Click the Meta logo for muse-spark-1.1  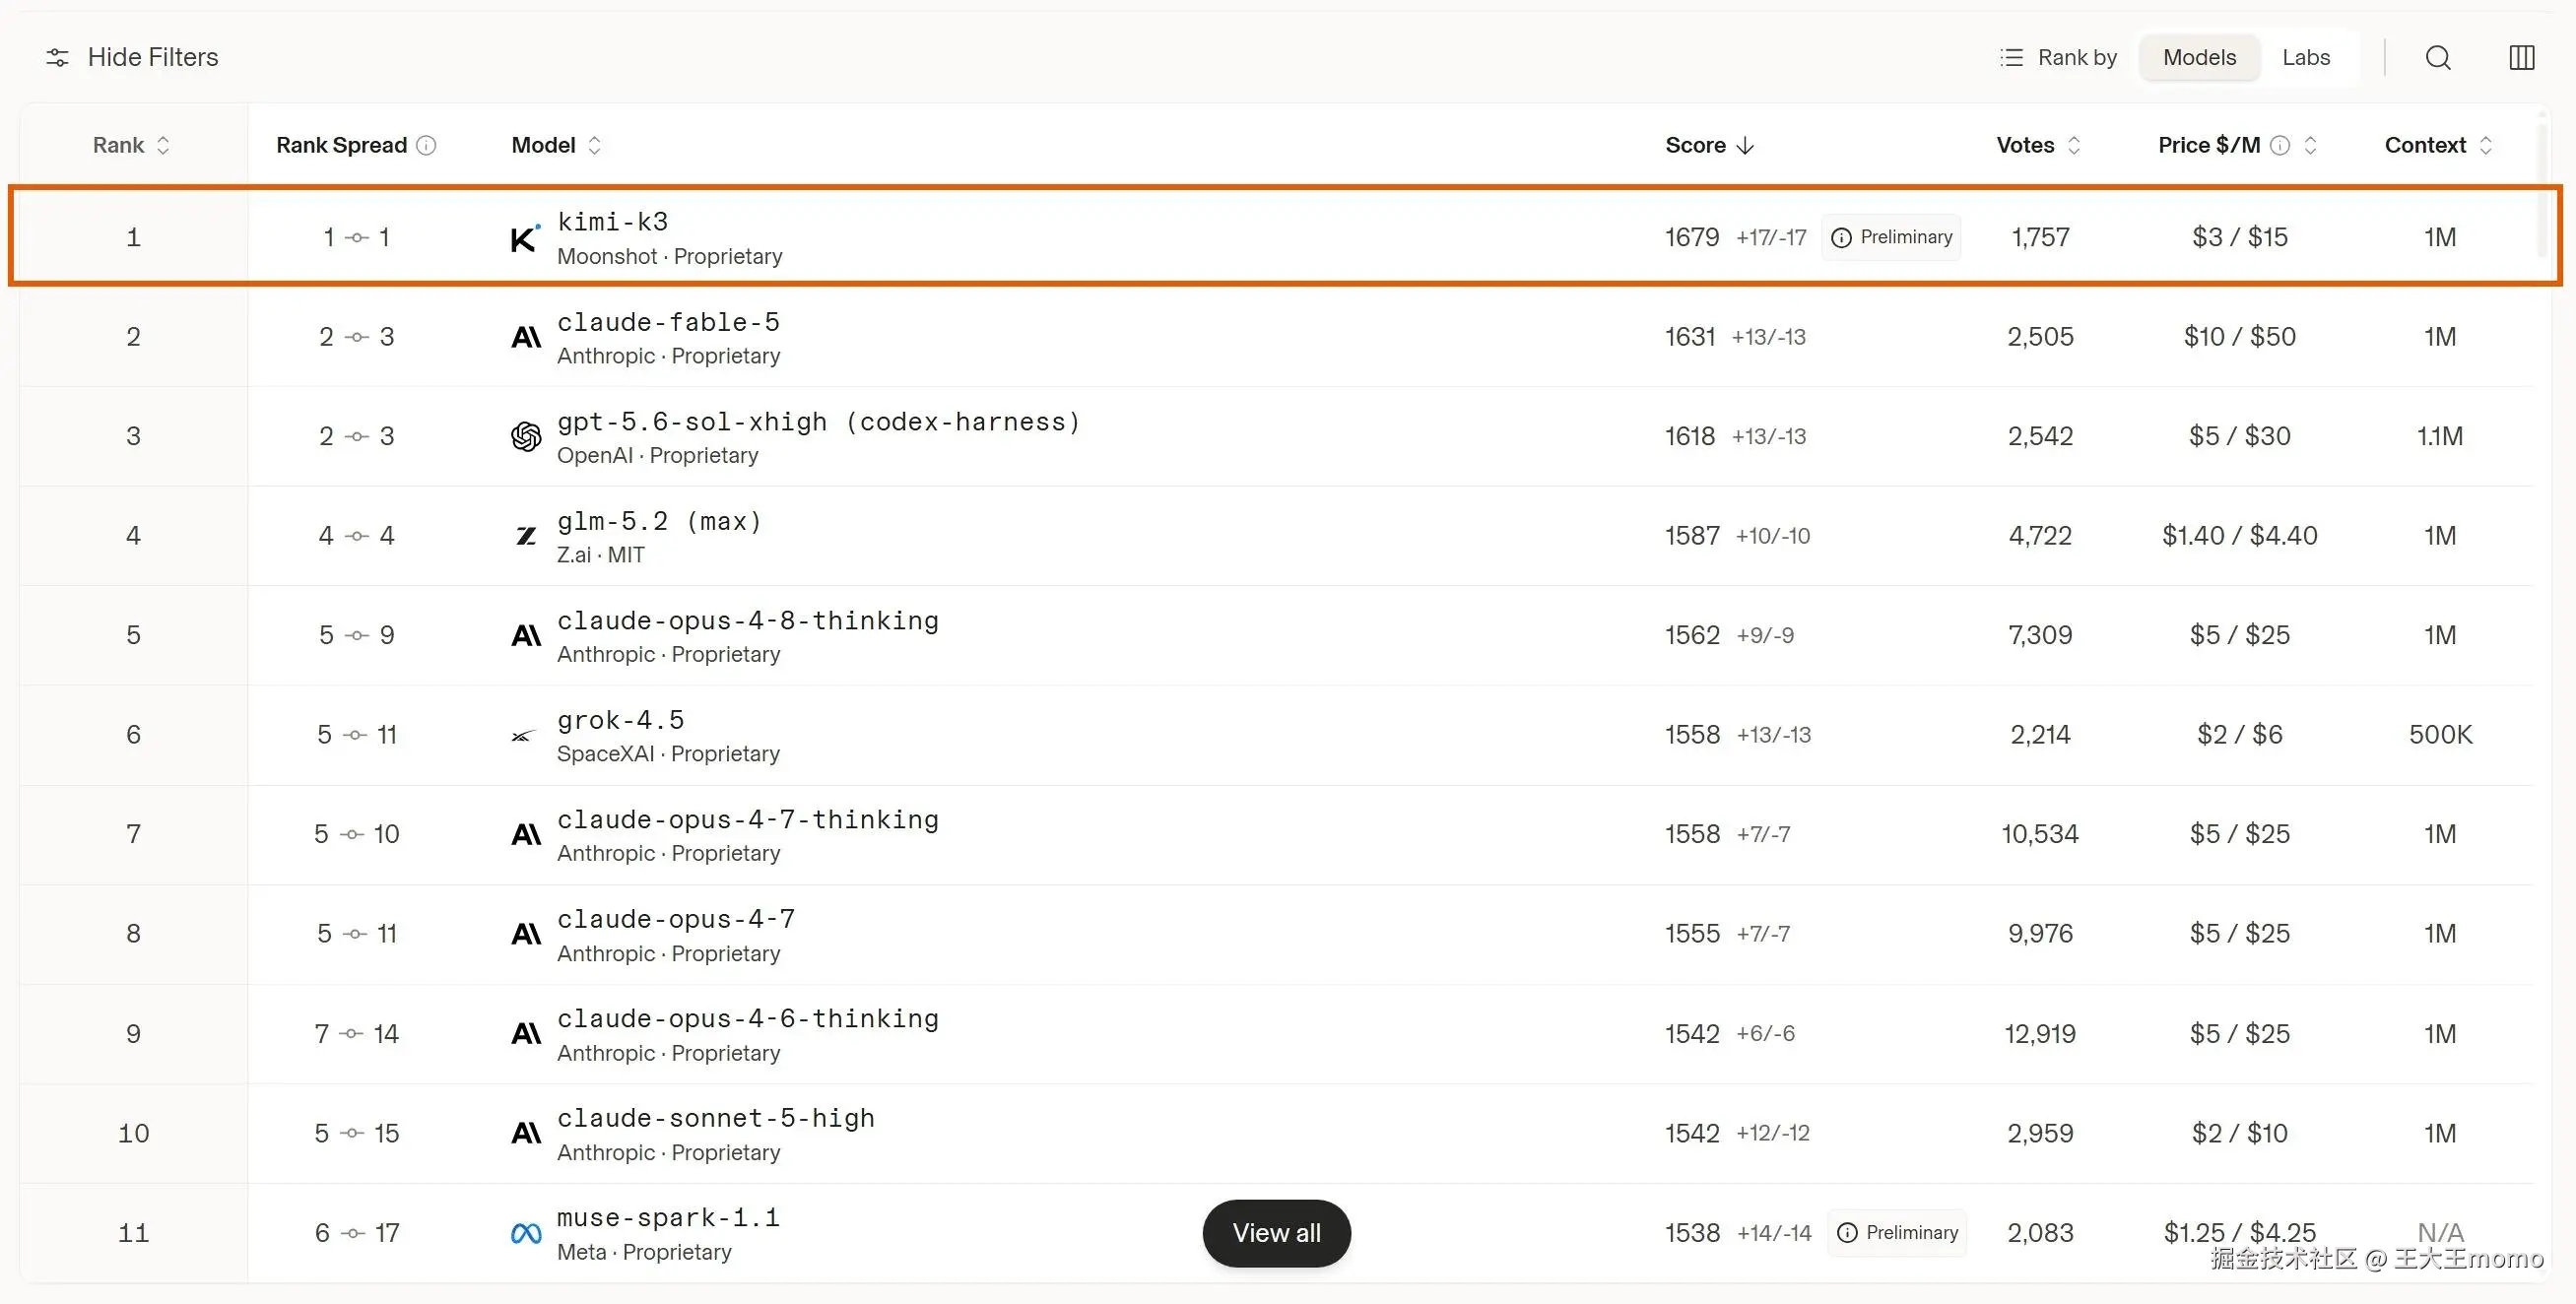526,1234
